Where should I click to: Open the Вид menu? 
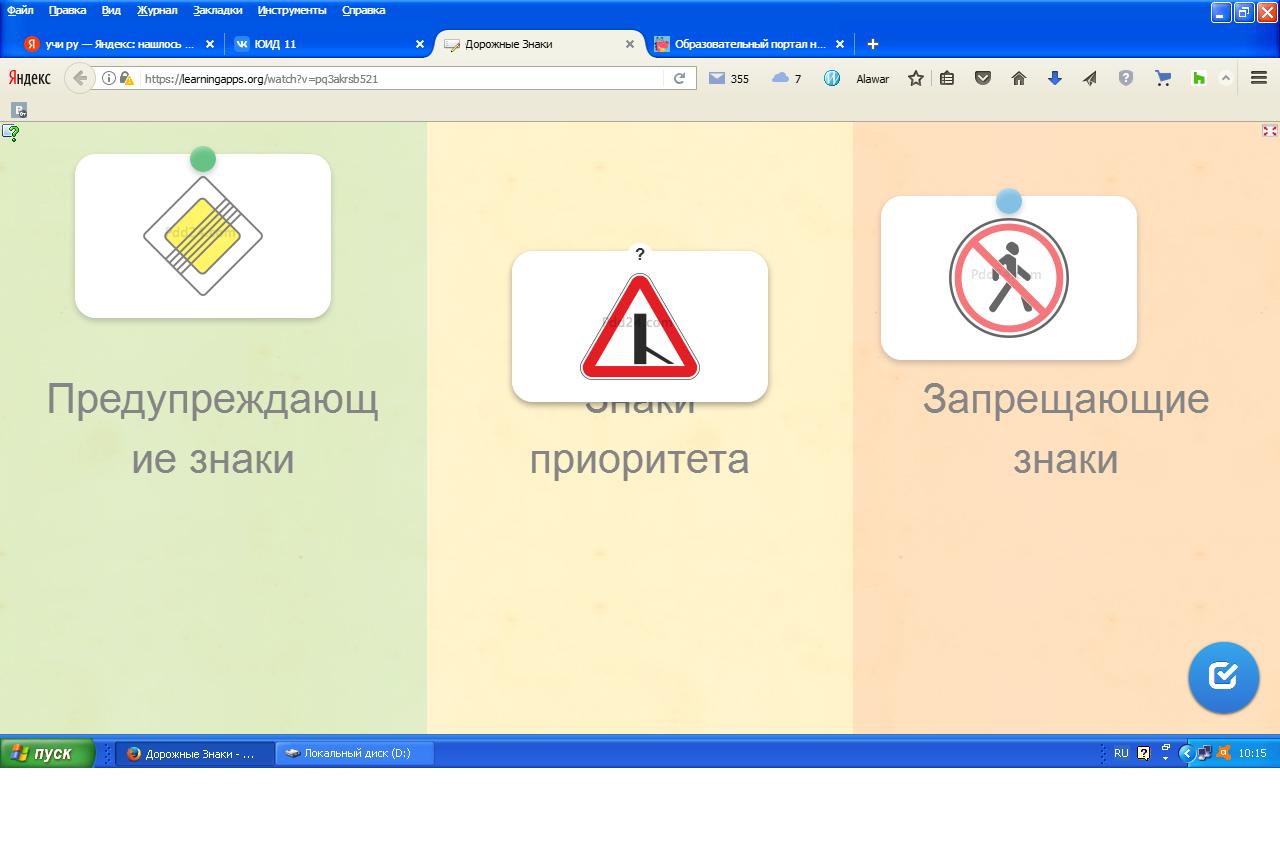[x=111, y=10]
